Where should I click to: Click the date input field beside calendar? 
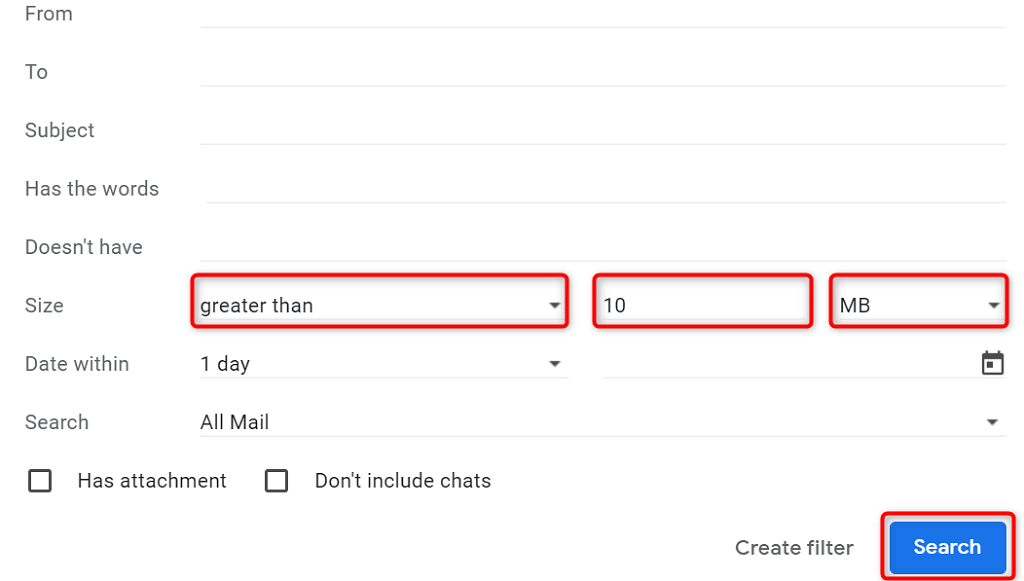tap(785, 364)
